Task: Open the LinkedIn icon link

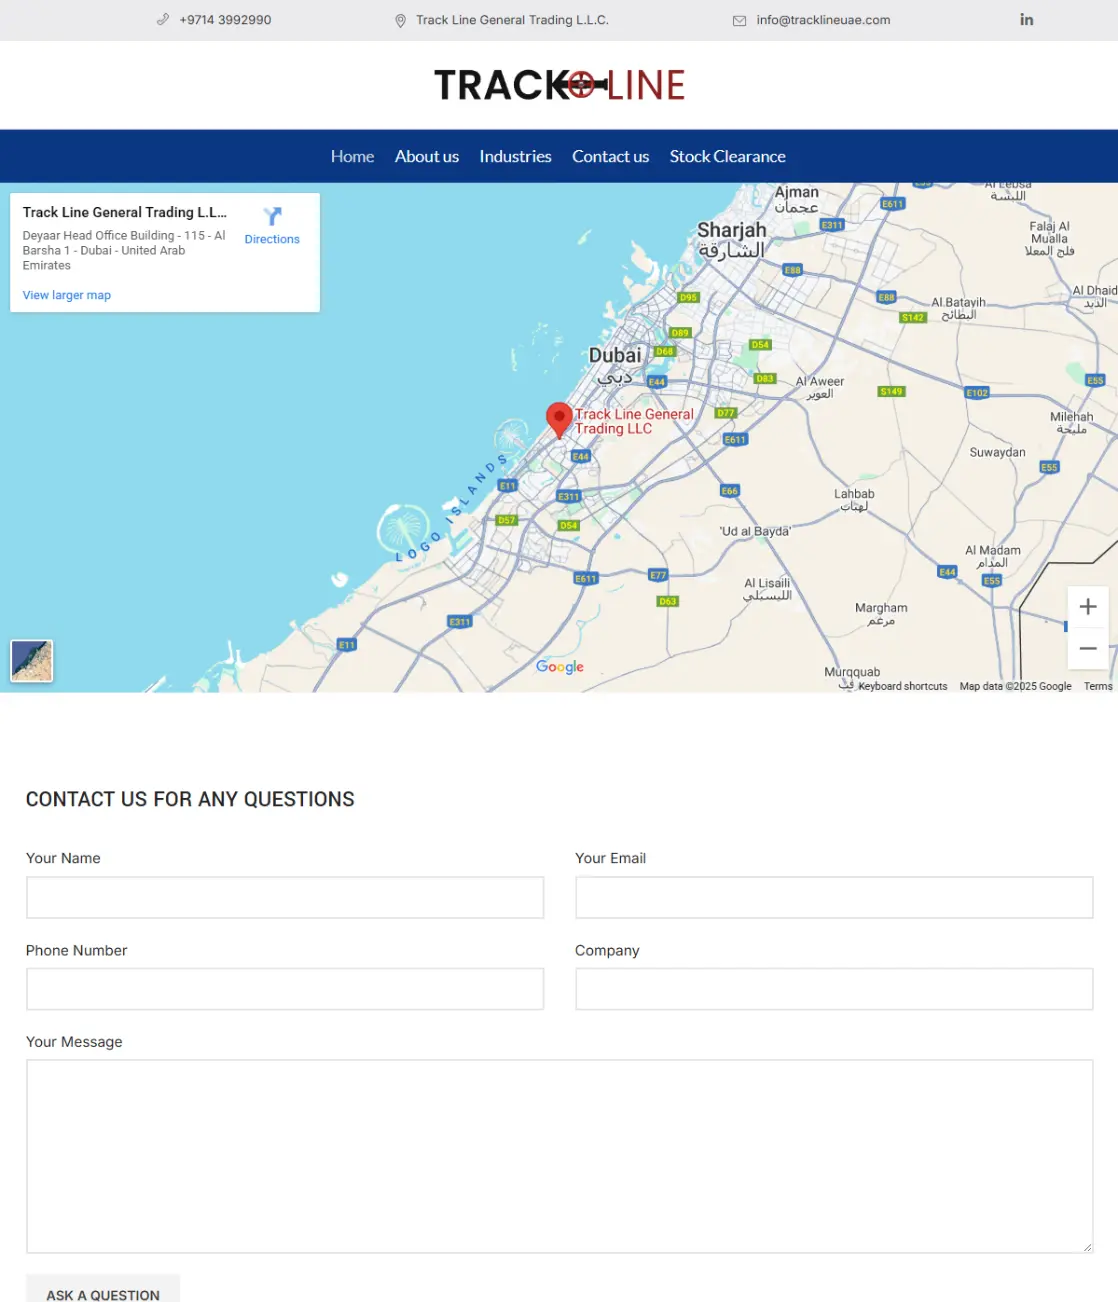Action: click(x=1026, y=19)
